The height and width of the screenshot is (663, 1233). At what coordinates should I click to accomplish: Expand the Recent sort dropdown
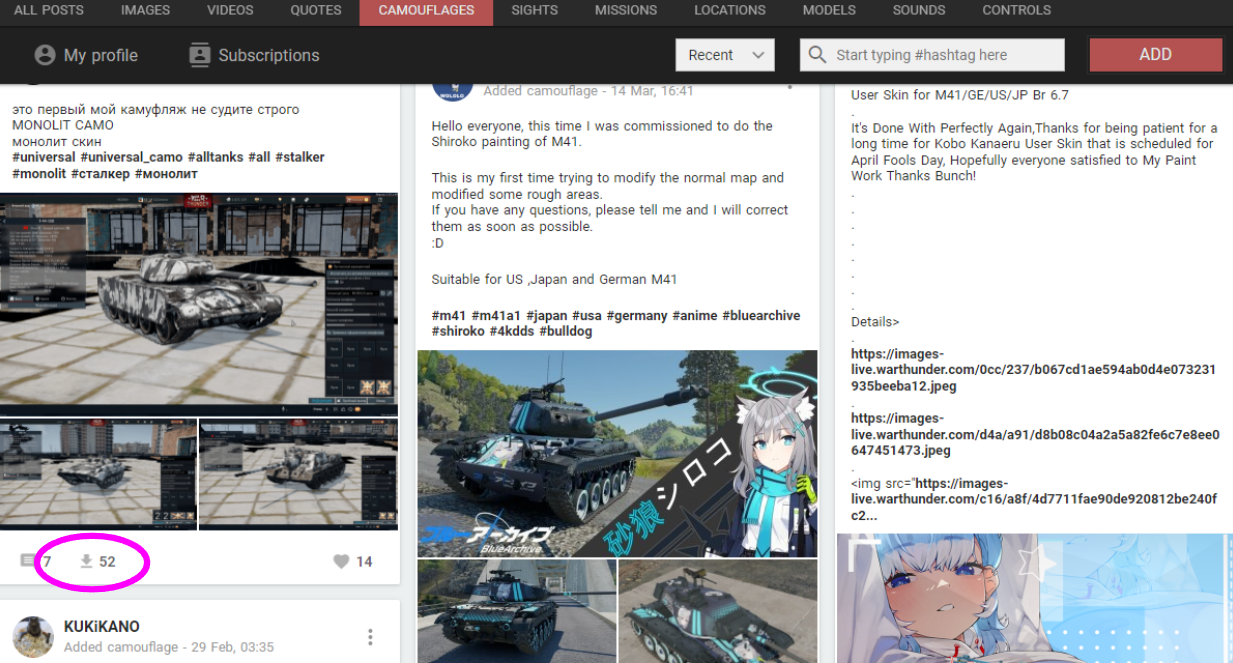(725, 55)
